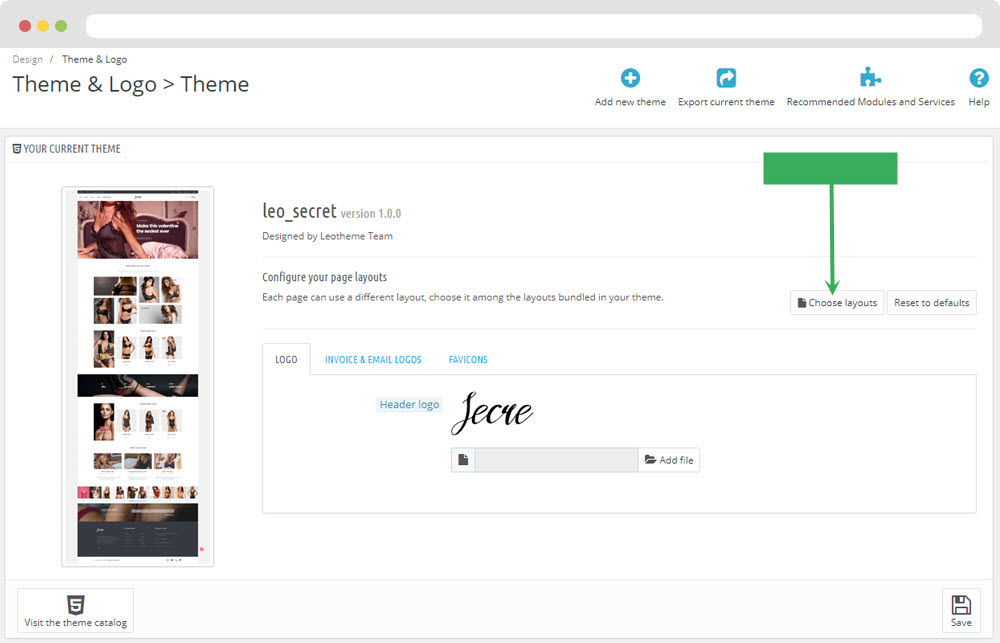Click the 'Theme & Logo > Theme' page title
This screenshot has height=643, width=1000.
click(x=131, y=84)
